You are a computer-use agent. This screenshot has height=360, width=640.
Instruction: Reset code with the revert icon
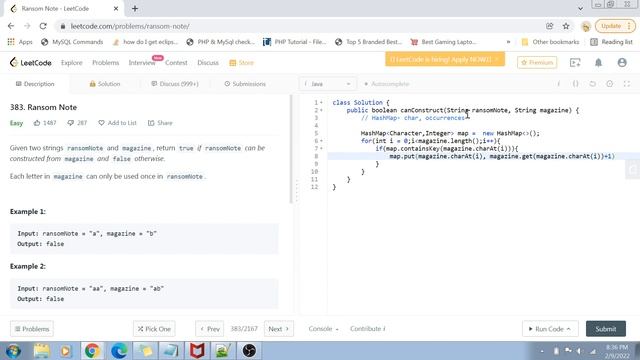[x=592, y=84]
